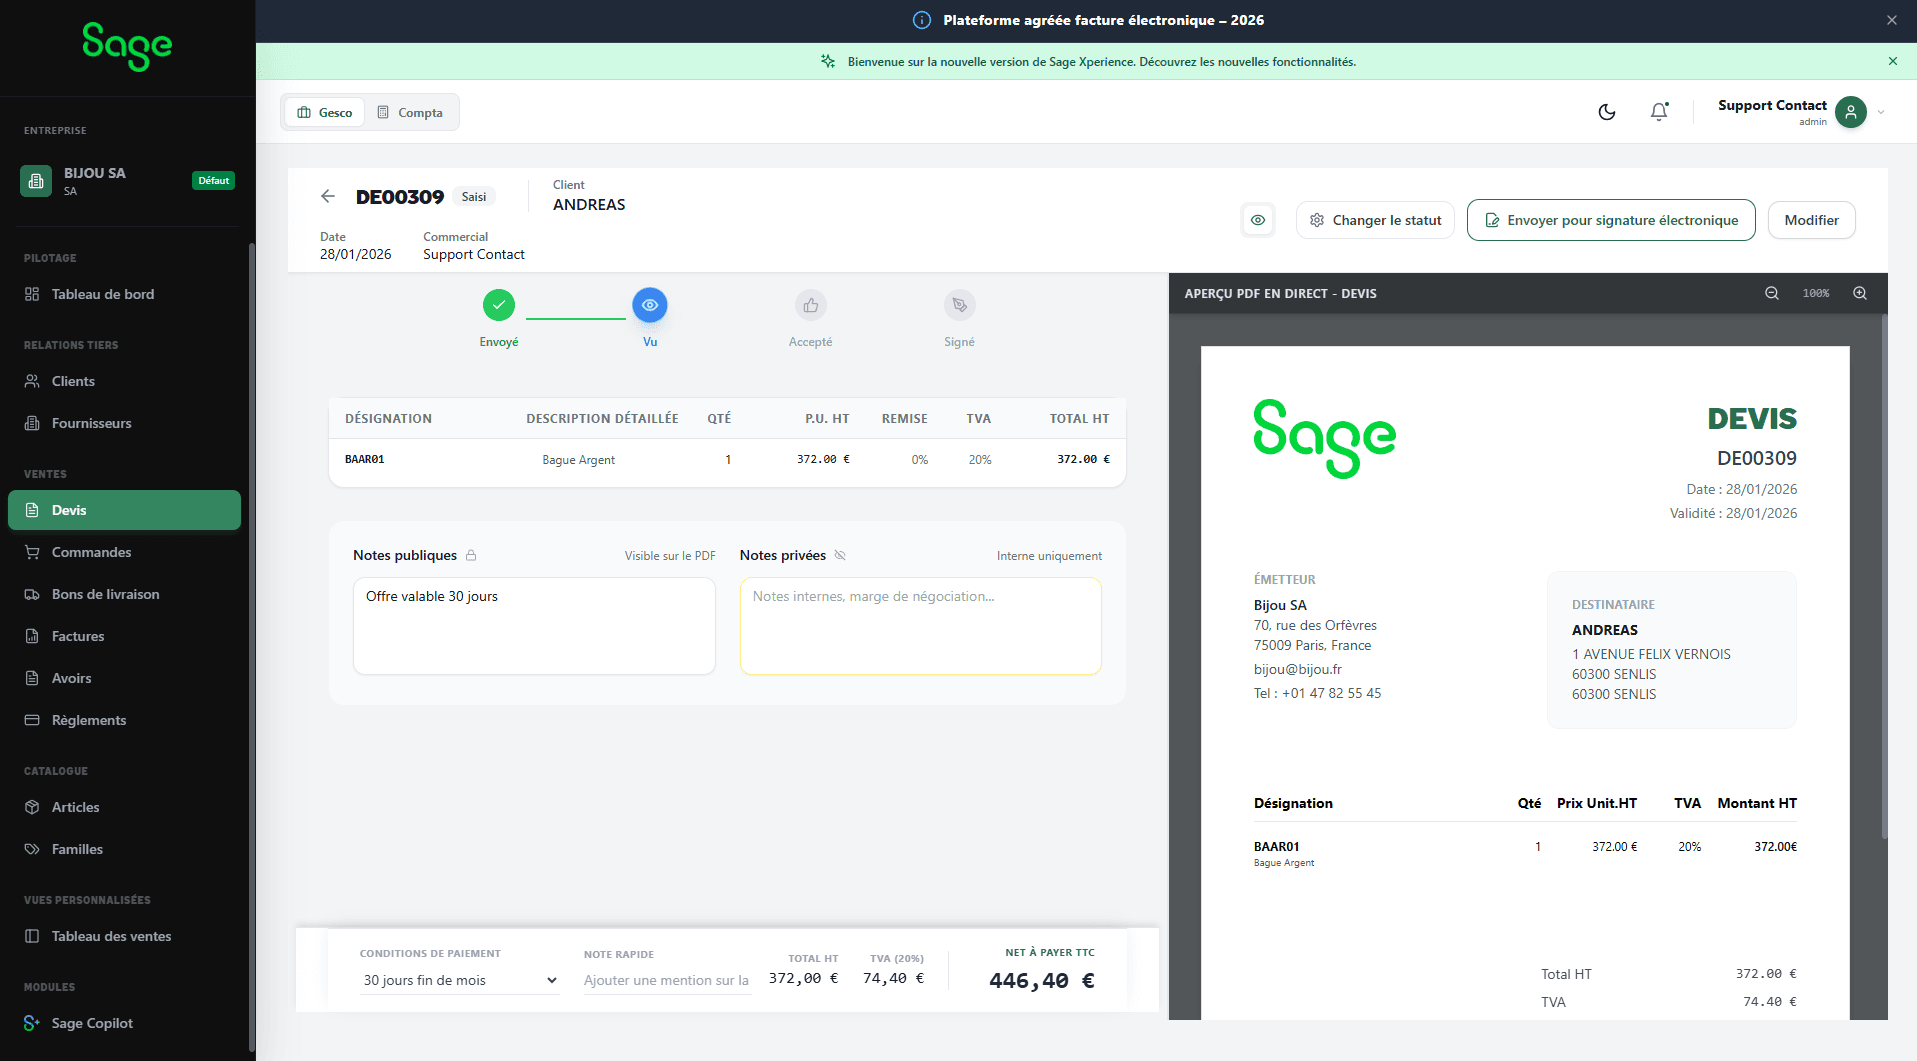The image size is (1917, 1061).
Task: Open Avoirs in sidebar
Action: tap(124, 678)
